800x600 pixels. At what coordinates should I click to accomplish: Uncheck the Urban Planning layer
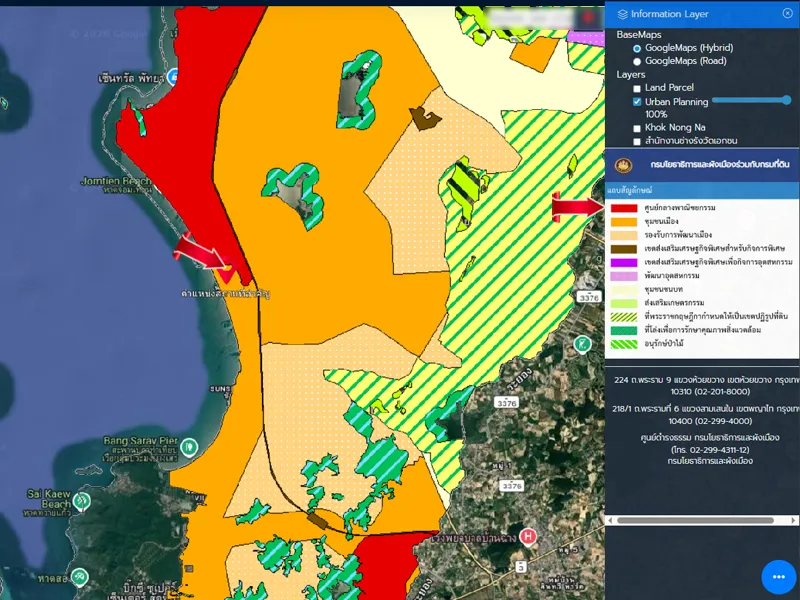(637, 102)
